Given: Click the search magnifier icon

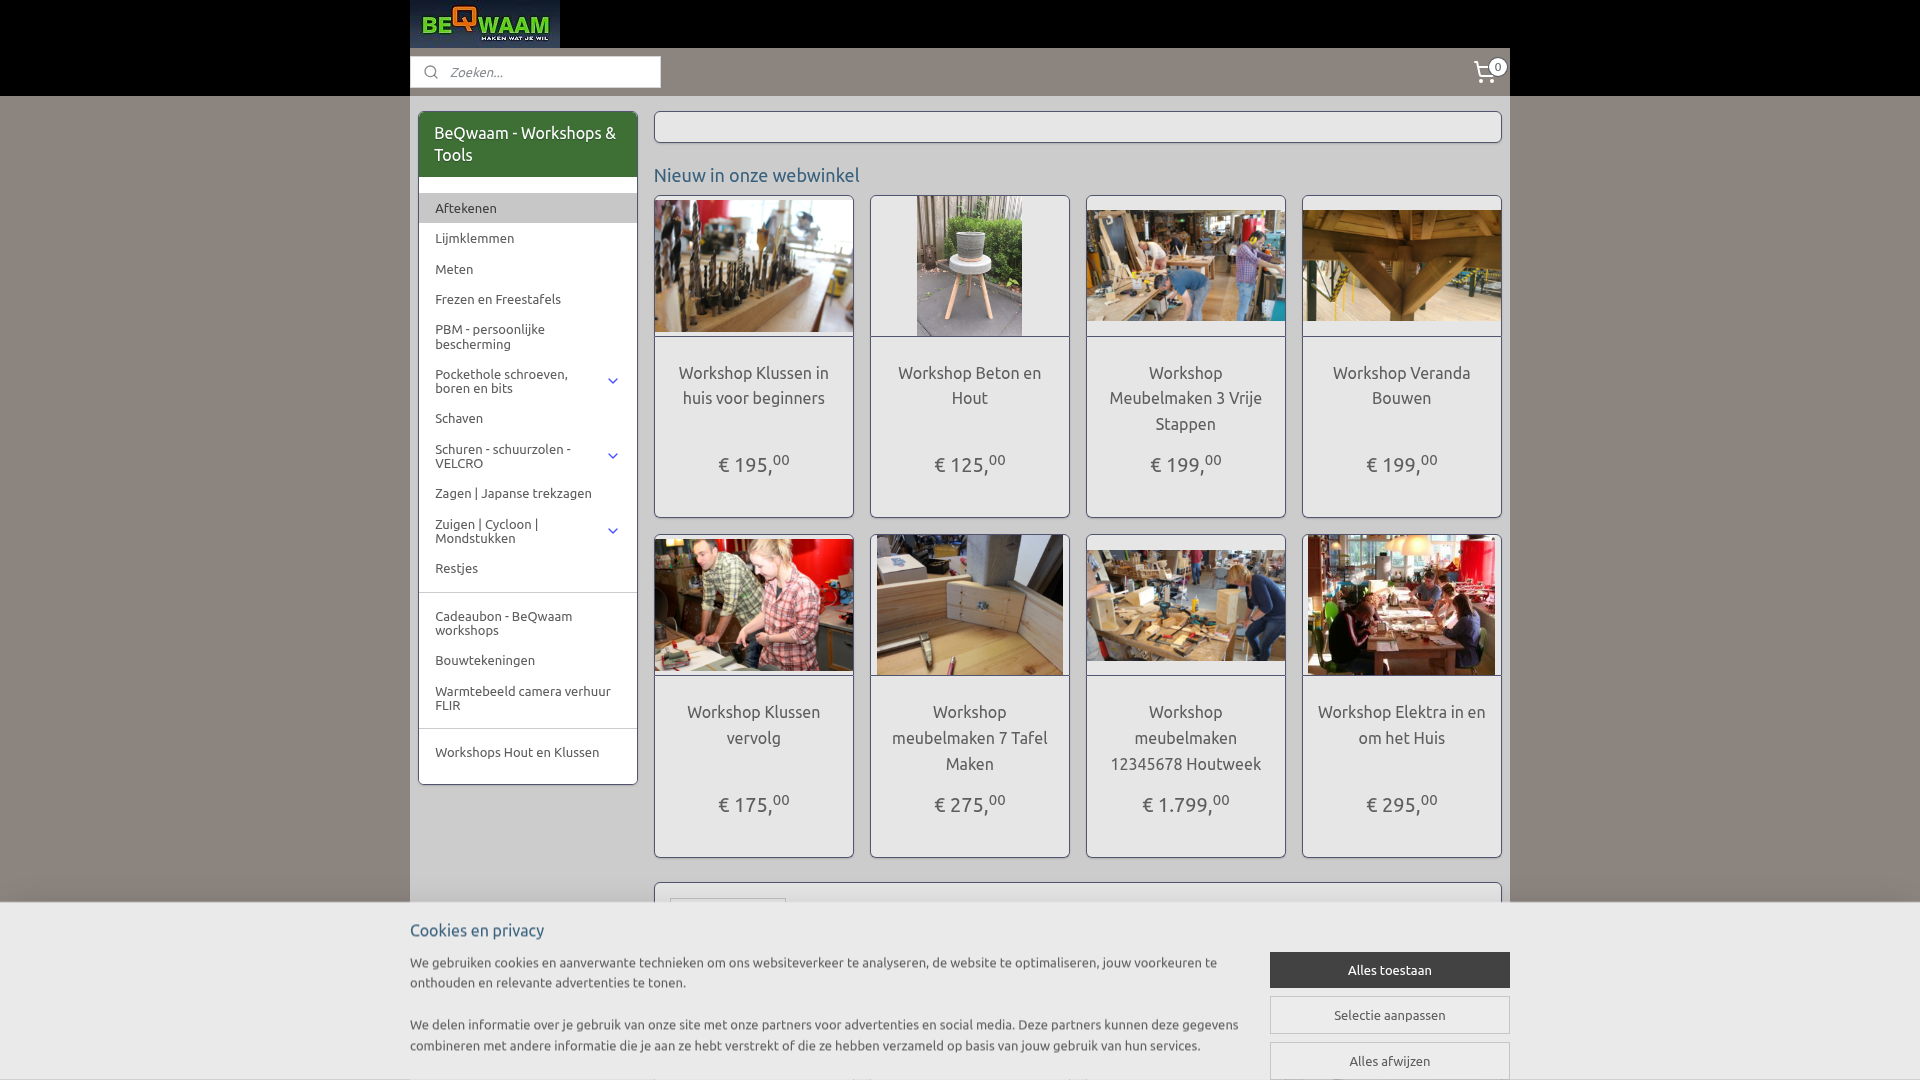Looking at the screenshot, I should pos(431,72).
